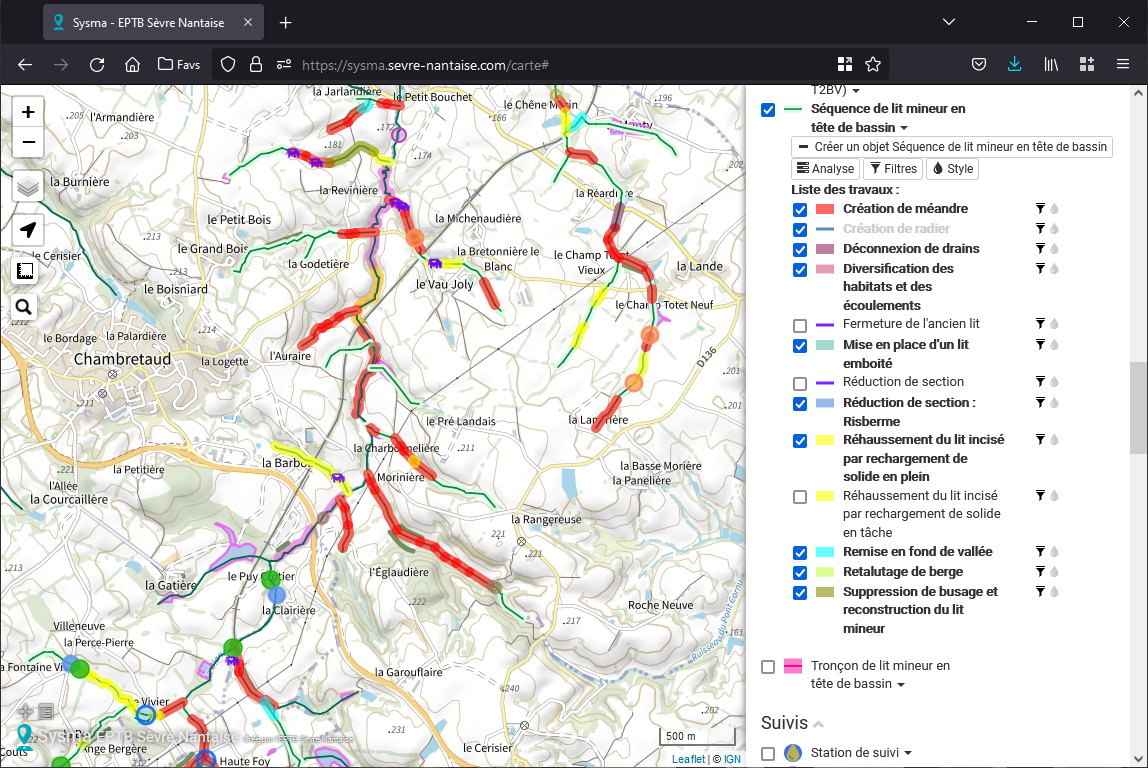Click filter icon next to Création de méandre
This screenshot has width=1148, height=768.
point(1040,209)
